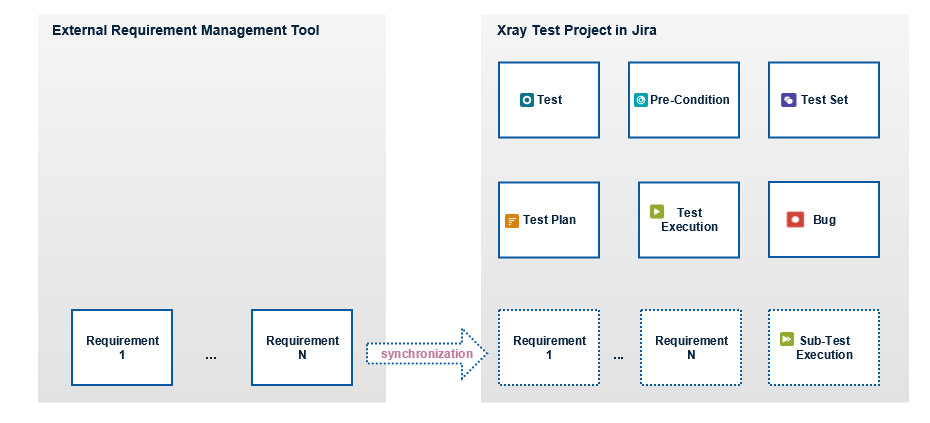Click the ellipsis between Xray project requirements
Viewport: 930px width, 423px height.
pos(619,358)
